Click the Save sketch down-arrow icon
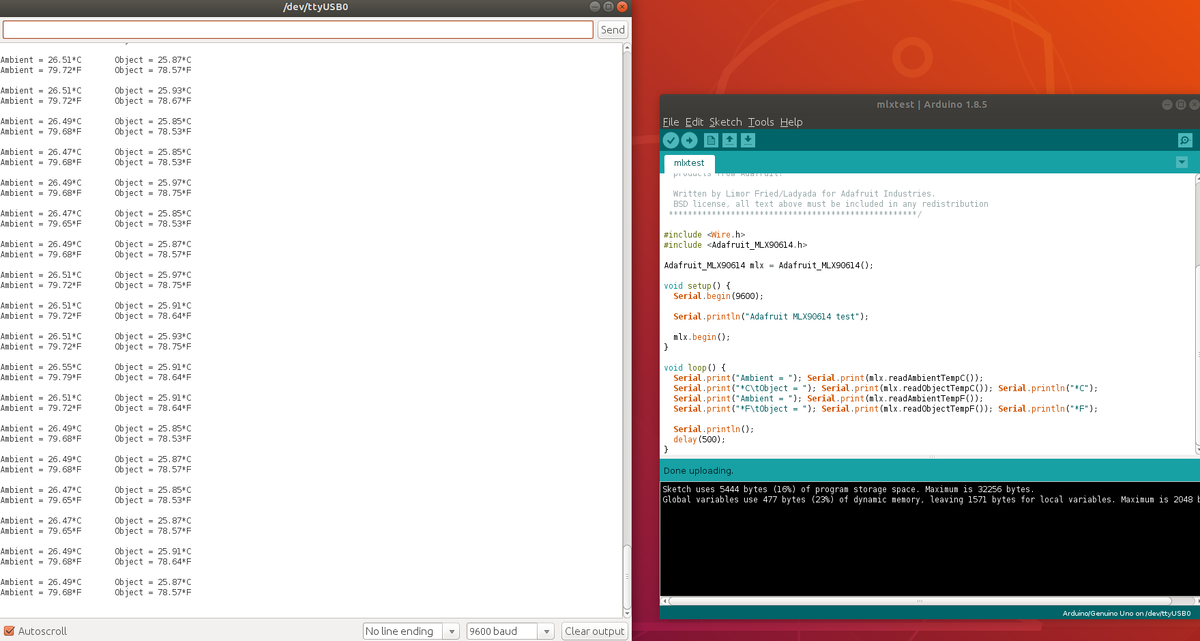 pyautogui.click(x=748, y=140)
